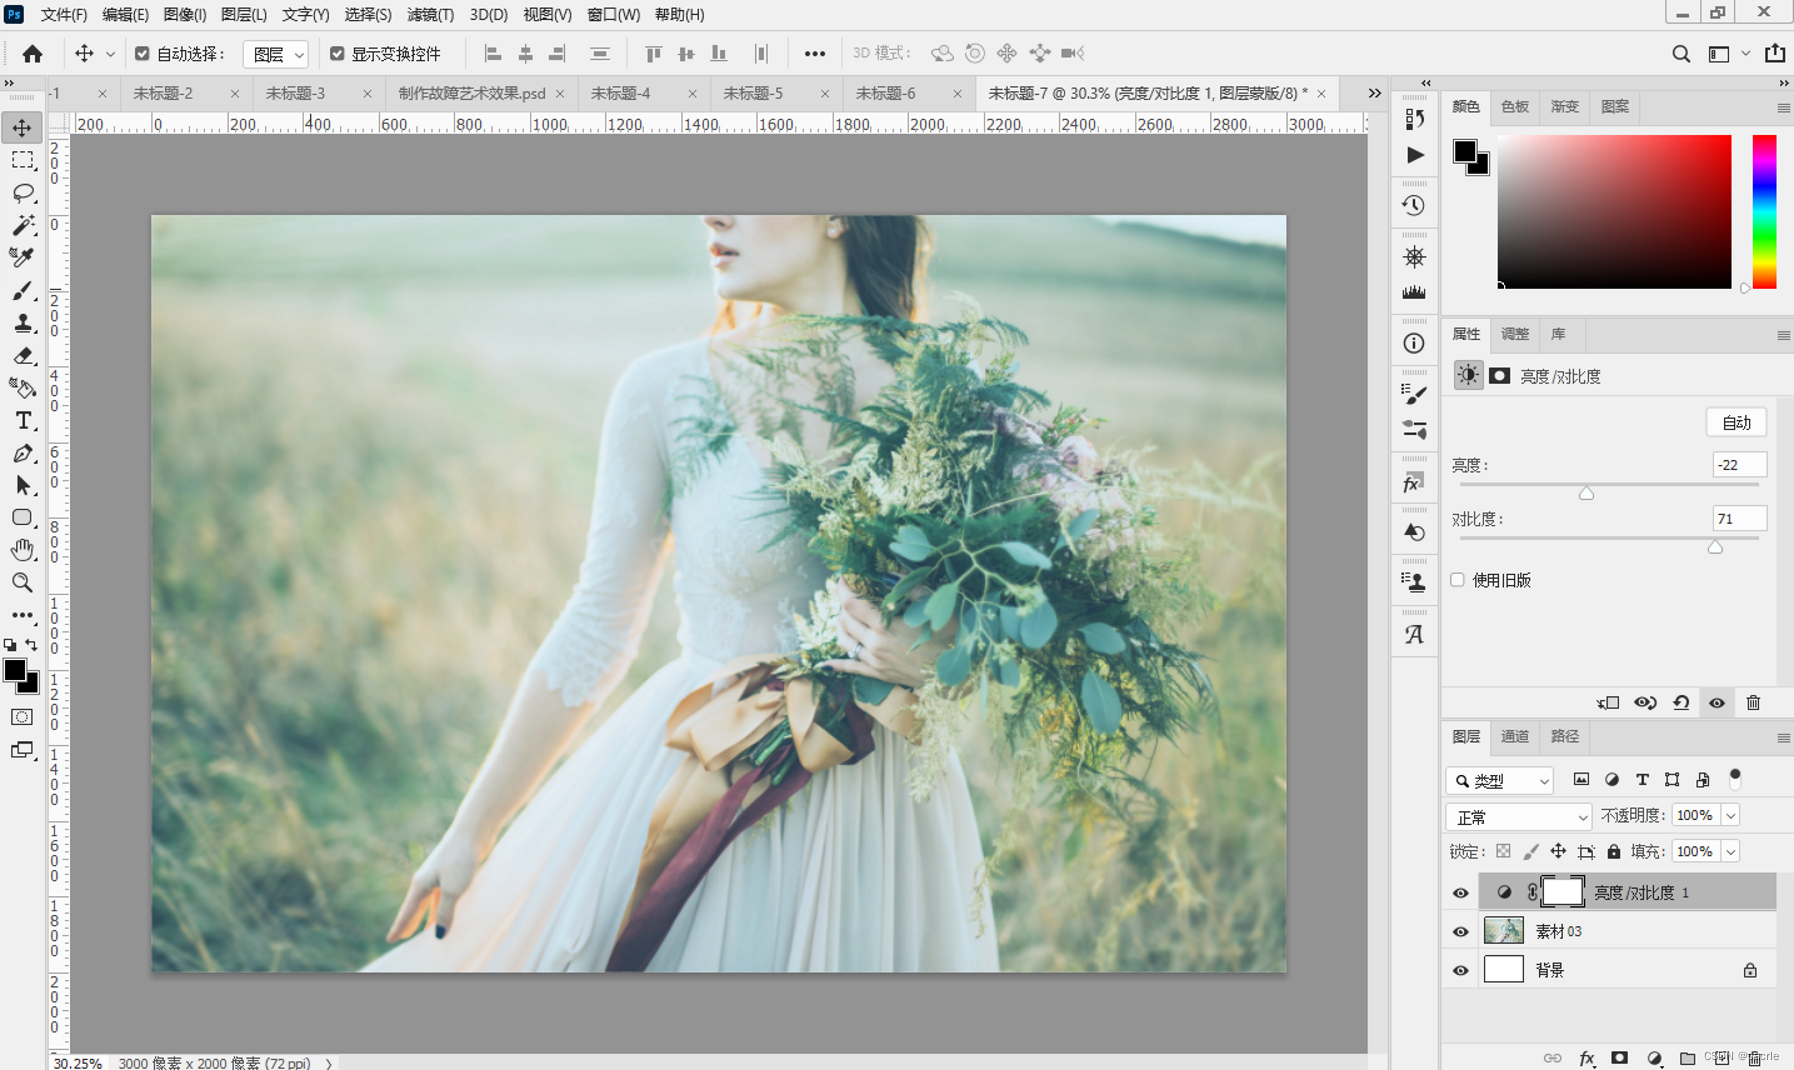Select the Rectangle shape tool
Screen dimensions: 1794x1070
click(22, 518)
